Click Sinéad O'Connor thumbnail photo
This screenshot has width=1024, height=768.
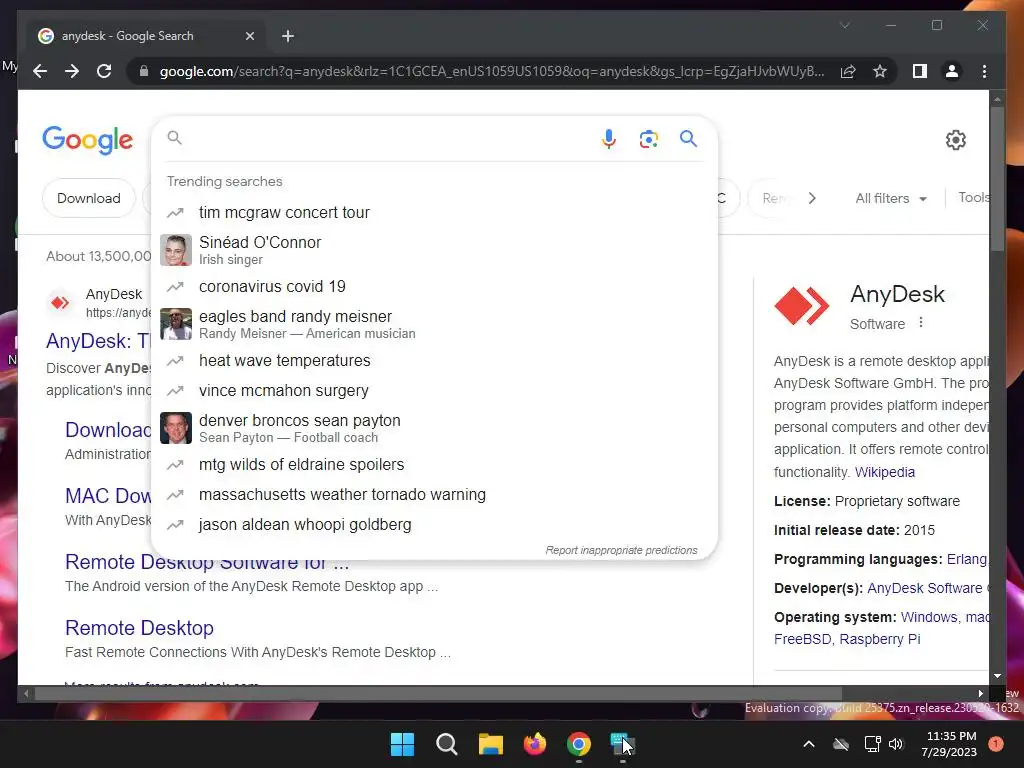pyautogui.click(x=176, y=250)
